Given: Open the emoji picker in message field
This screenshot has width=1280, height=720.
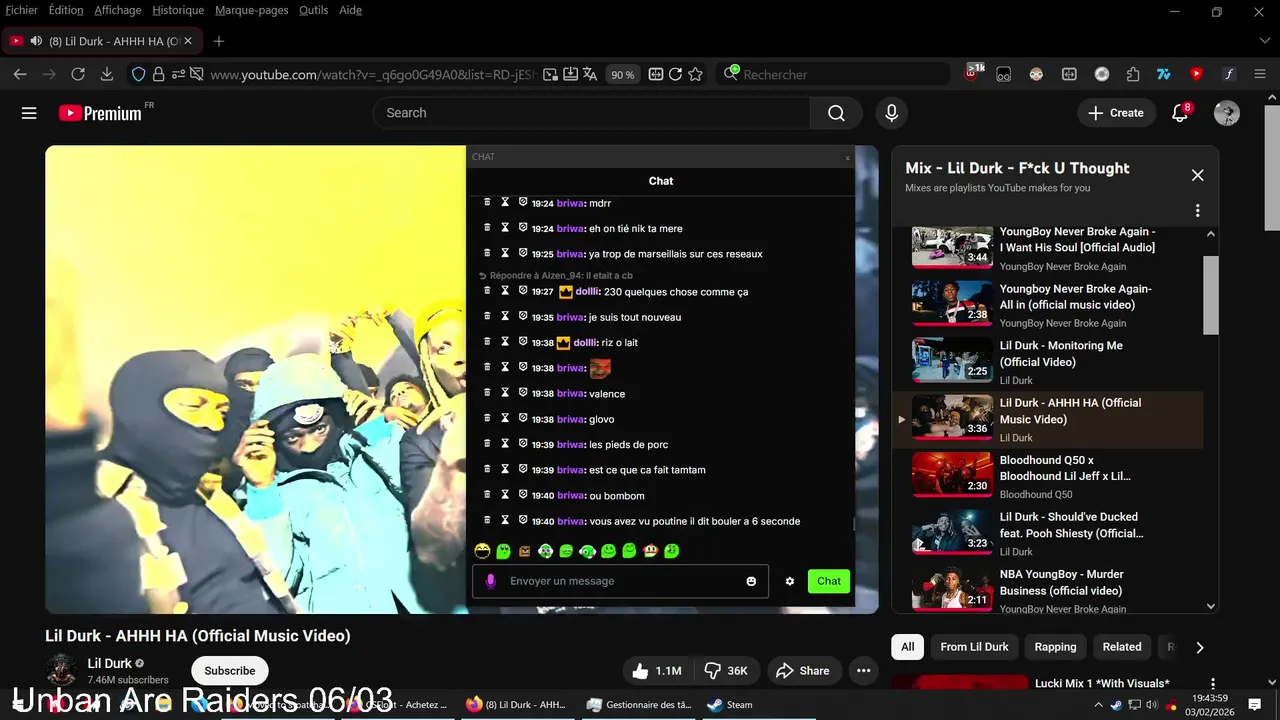Looking at the screenshot, I should (x=751, y=581).
